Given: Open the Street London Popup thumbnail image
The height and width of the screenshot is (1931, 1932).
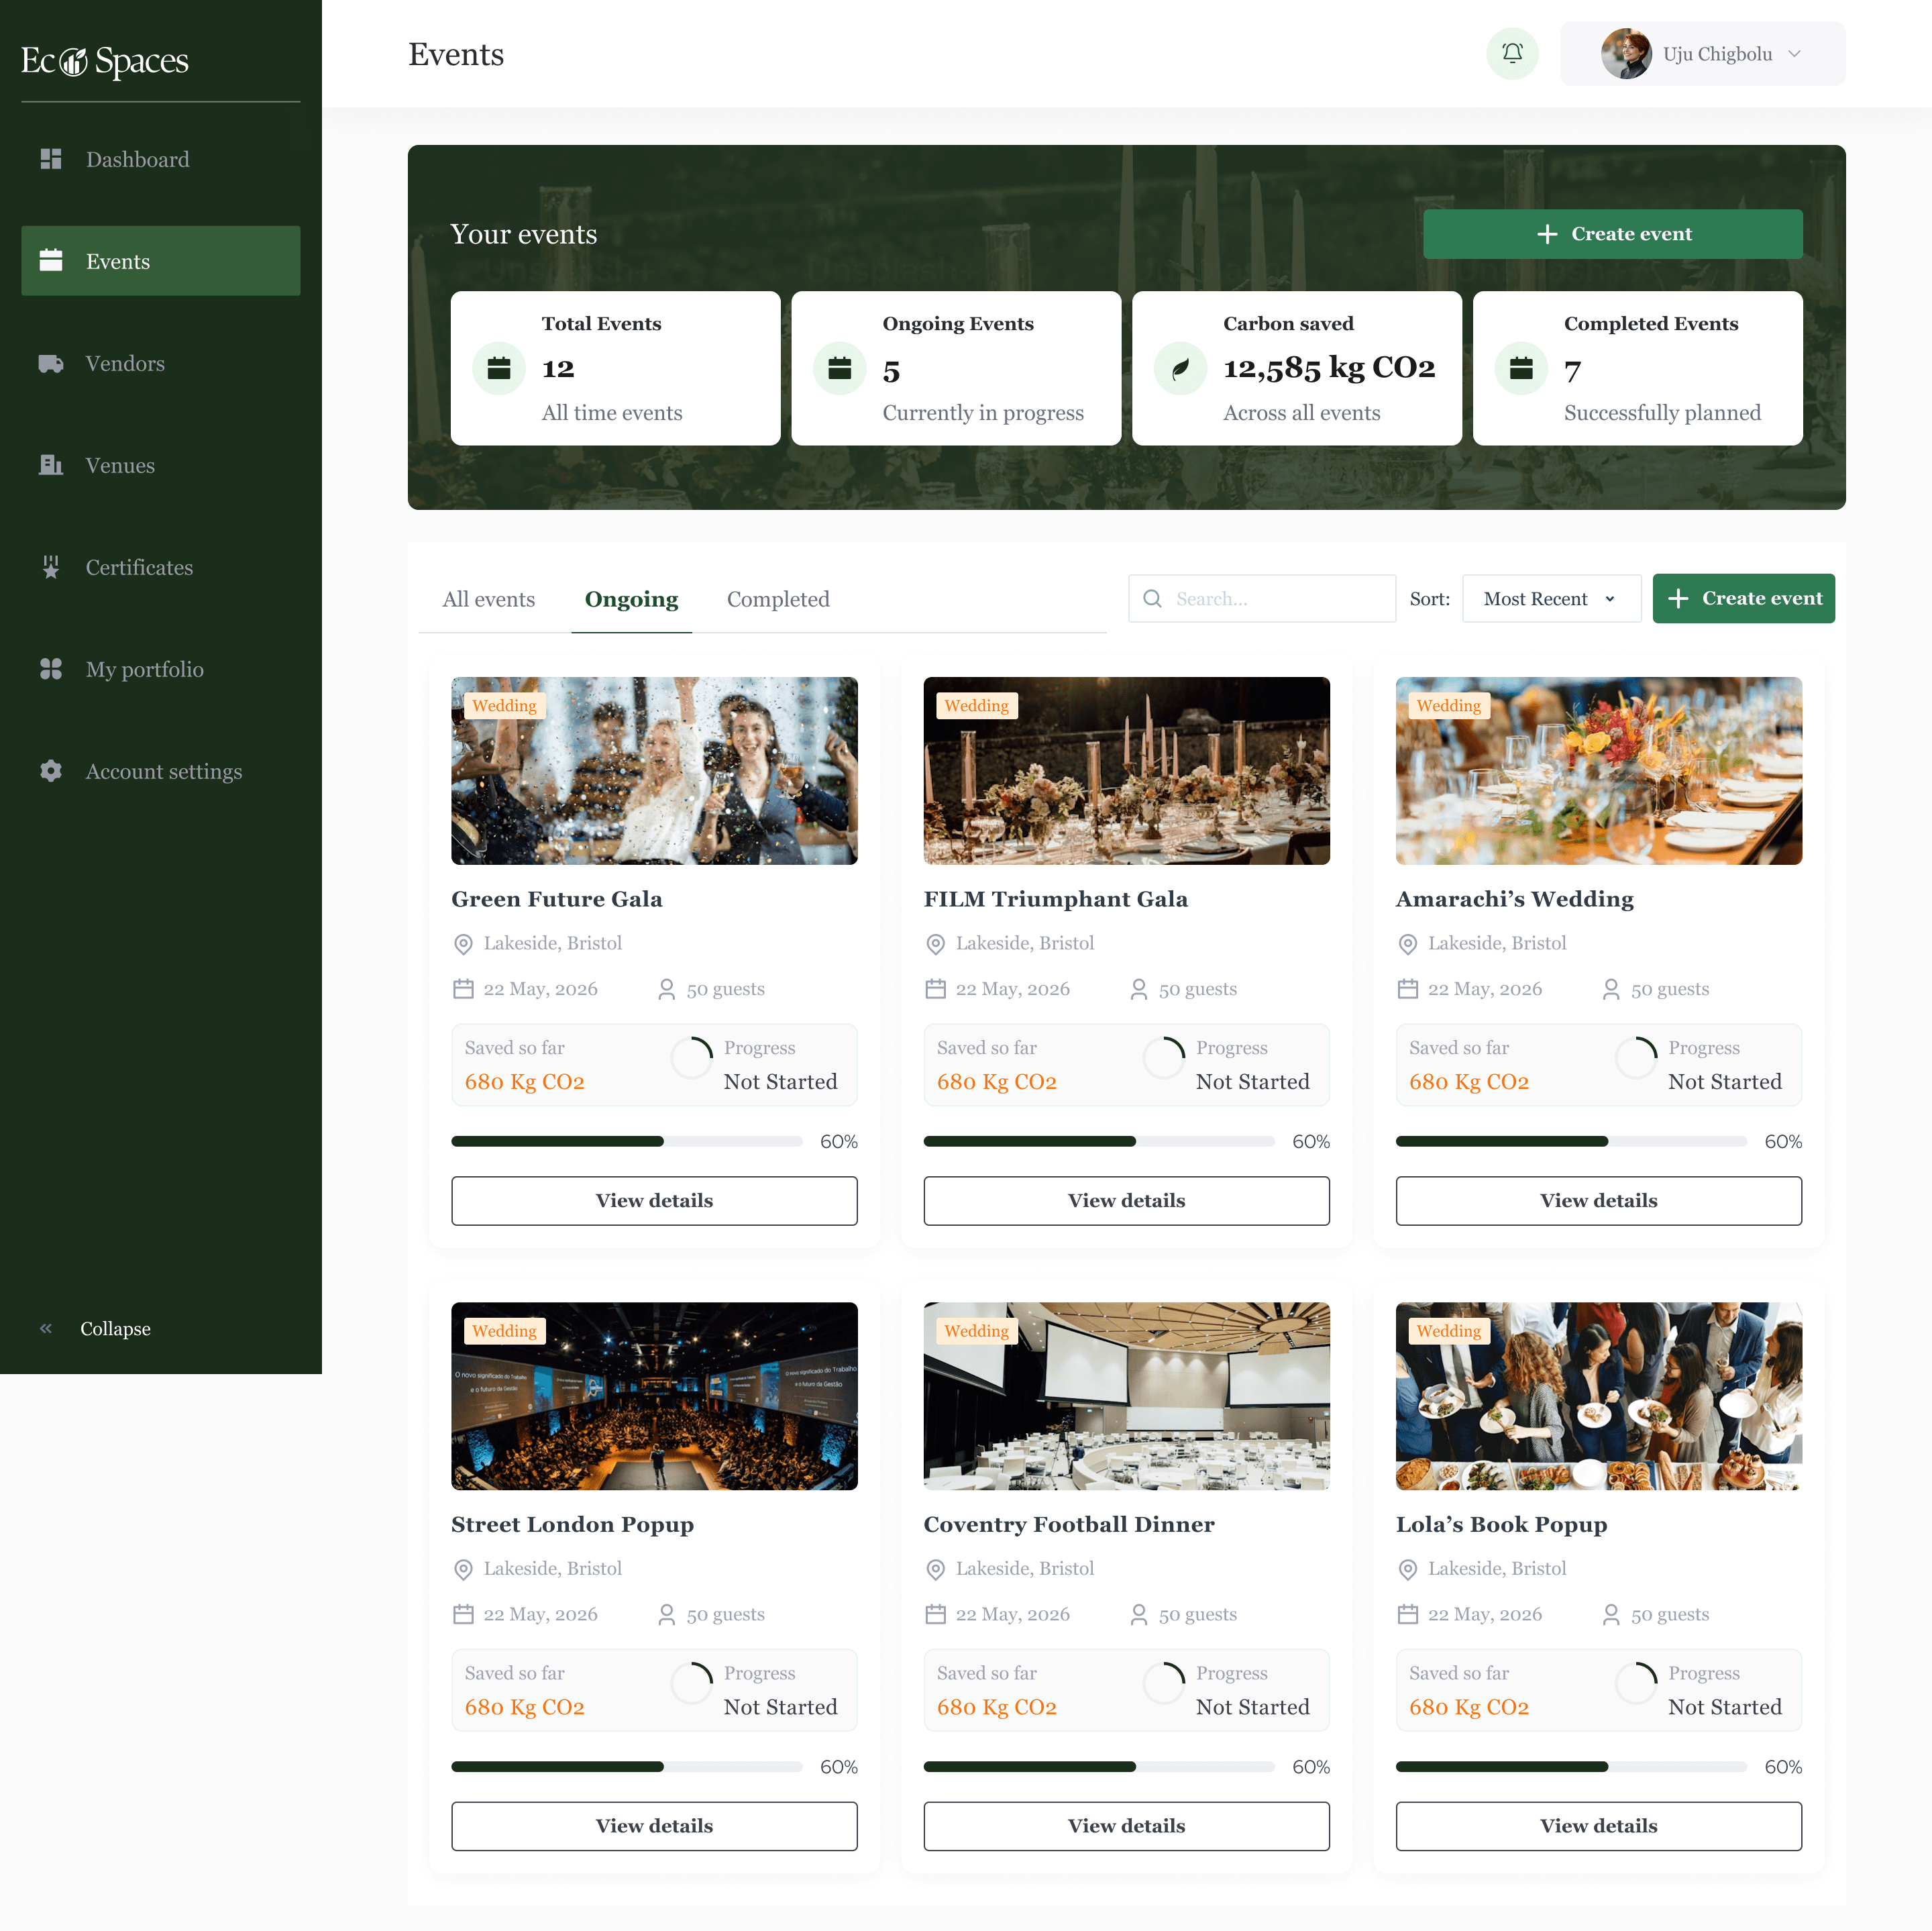Looking at the screenshot, I should click(x=654, y=1396).
